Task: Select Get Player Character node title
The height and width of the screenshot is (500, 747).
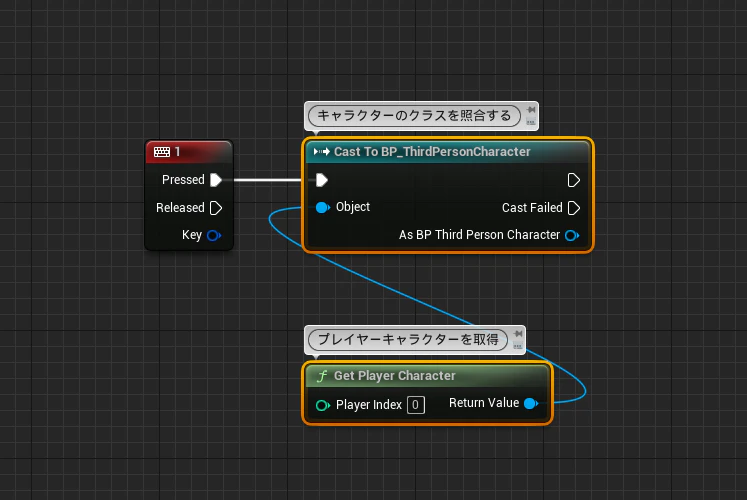Action: tap(394, 376)
